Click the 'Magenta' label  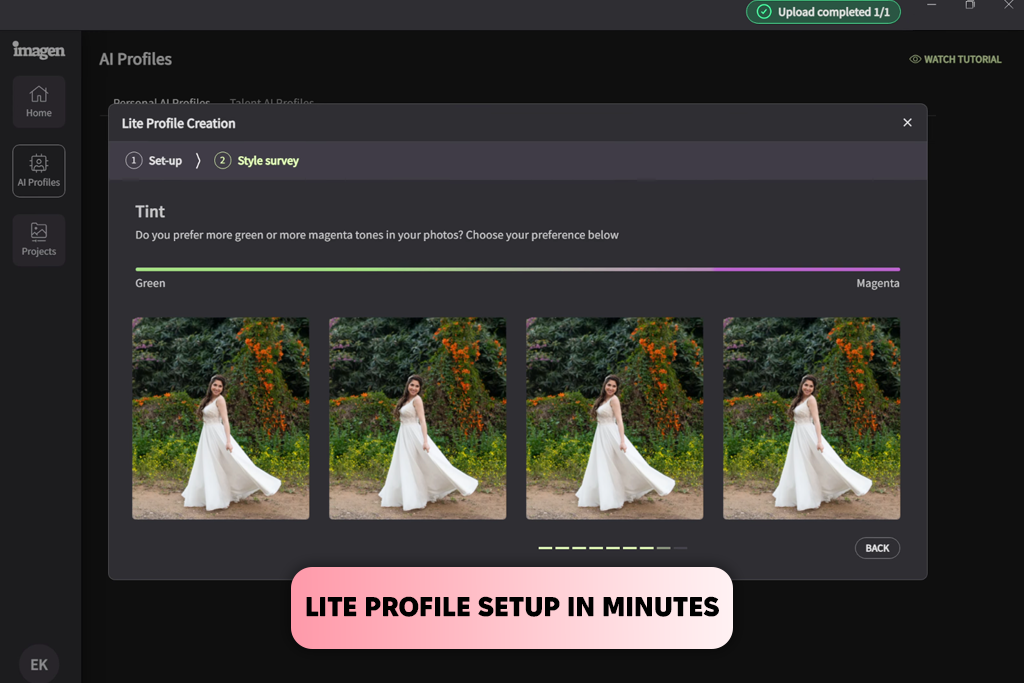(878, 283)
